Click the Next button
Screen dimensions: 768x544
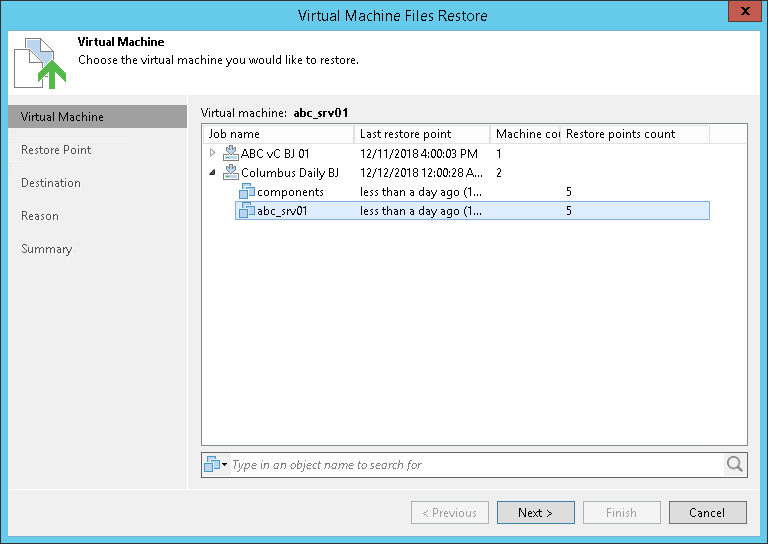coord(536,513)
